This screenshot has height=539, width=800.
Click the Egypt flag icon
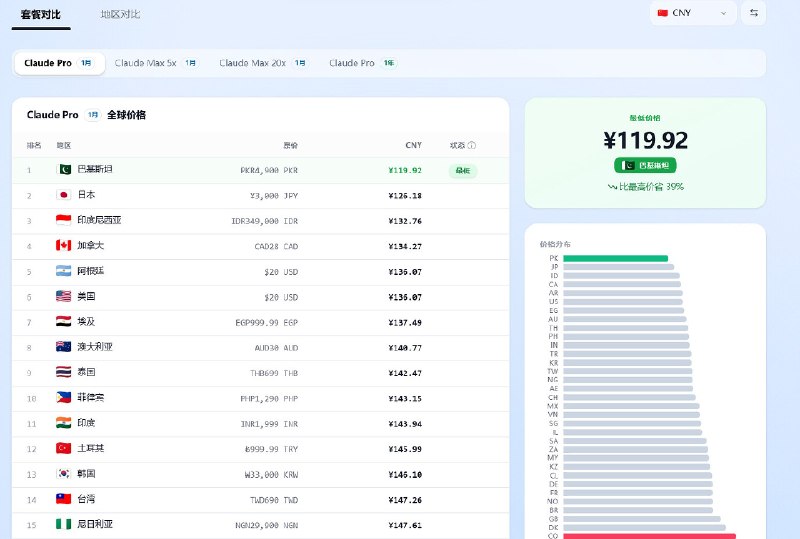click(x=63, y=322)
